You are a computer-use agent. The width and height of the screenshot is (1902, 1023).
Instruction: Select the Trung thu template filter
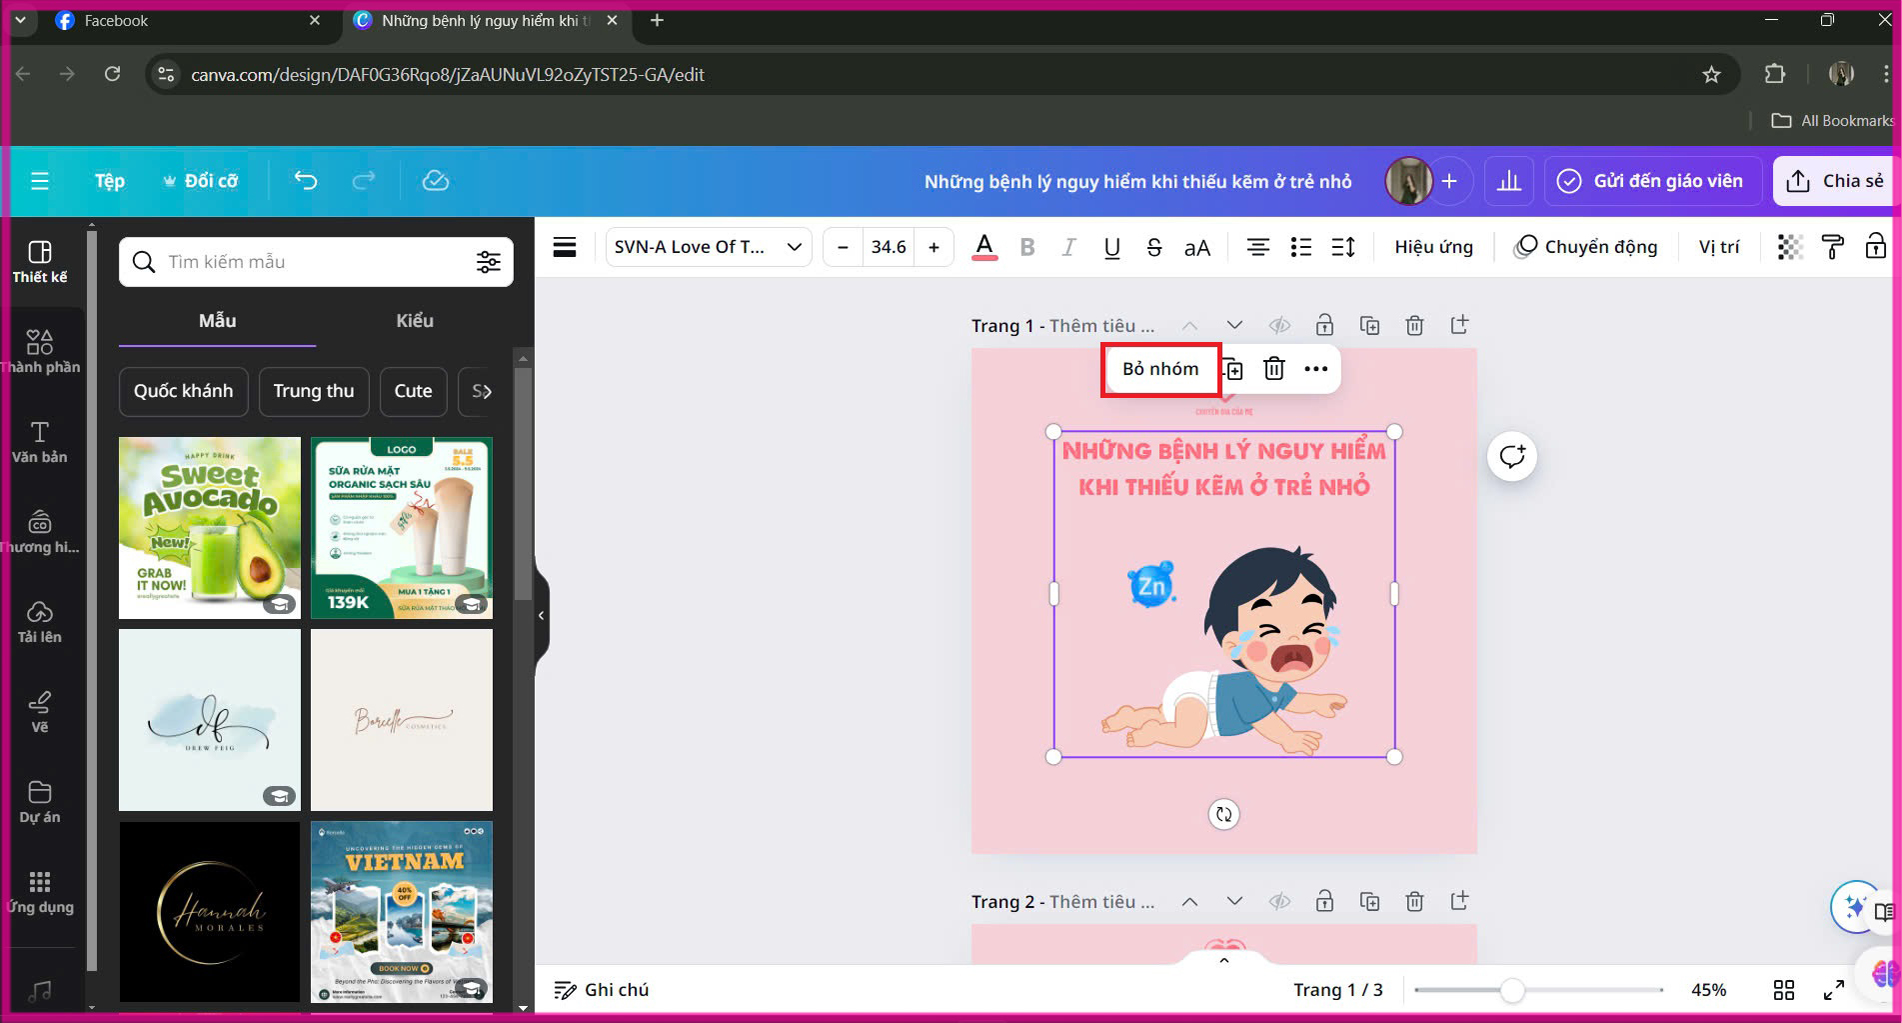tap(314, 391)
